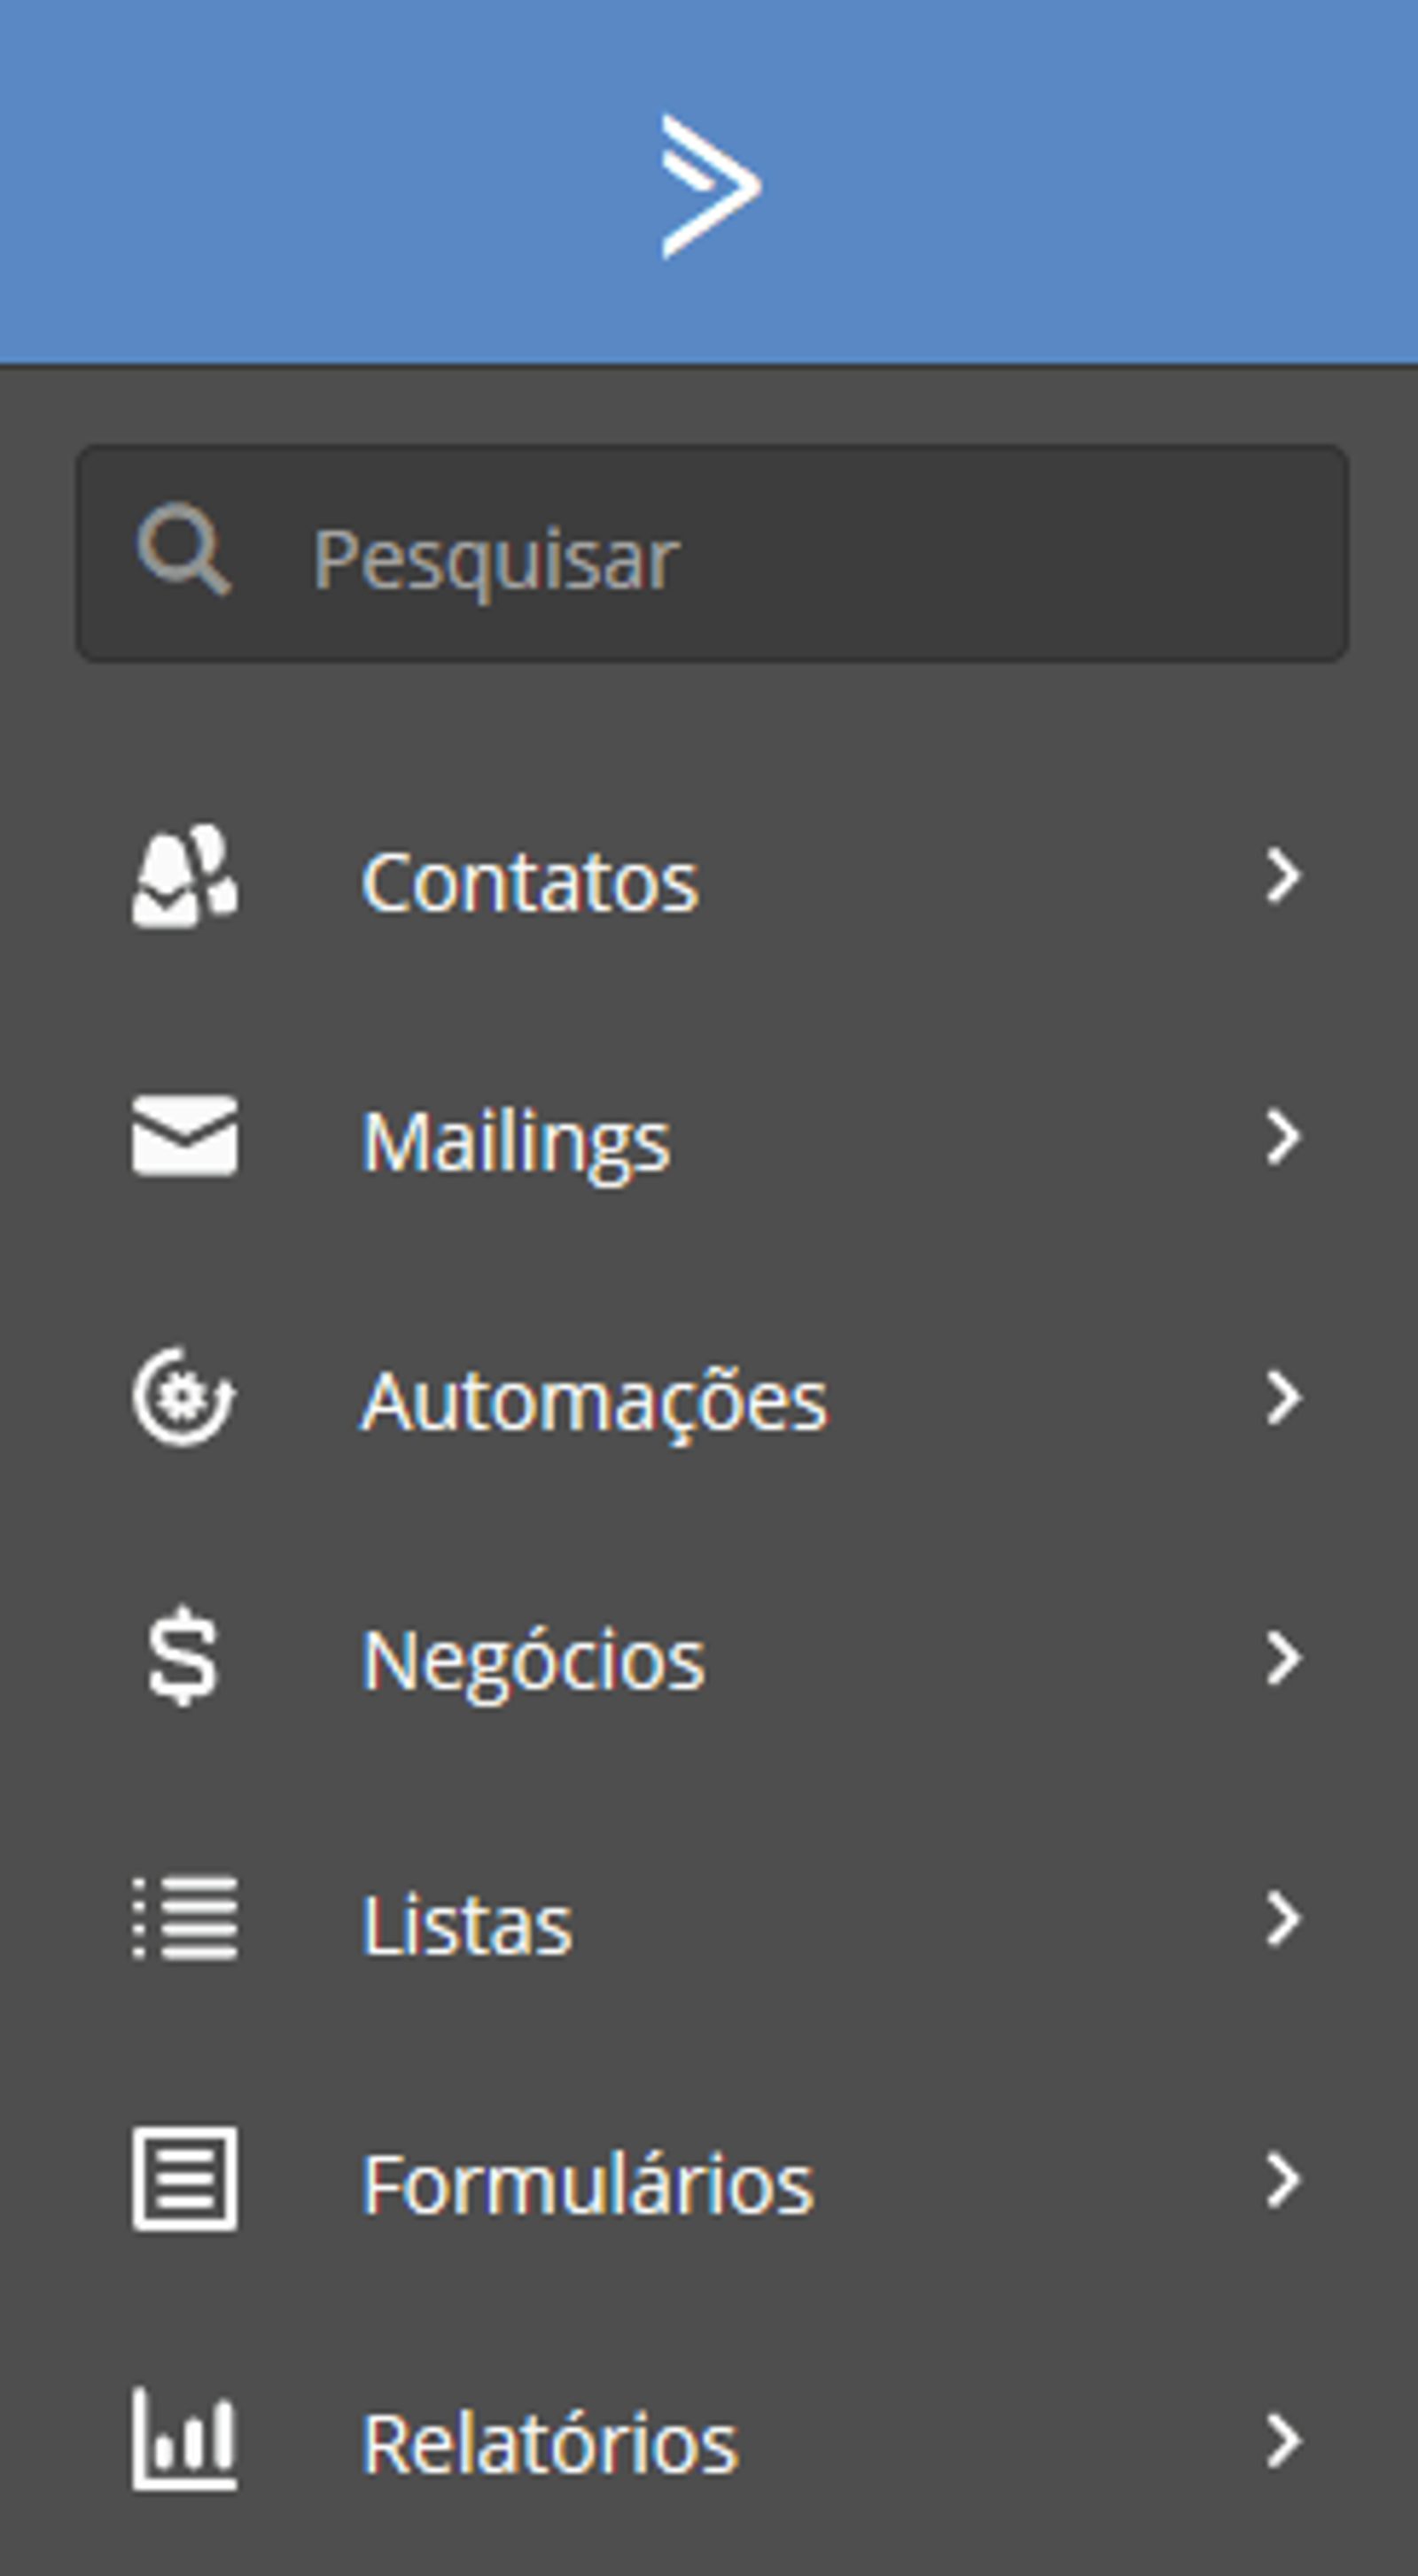Viewport: 1418px width, 2576px height.
Task: Focus the Pesquisar search field
Action: pyautogui.click(x=712, y=553)
